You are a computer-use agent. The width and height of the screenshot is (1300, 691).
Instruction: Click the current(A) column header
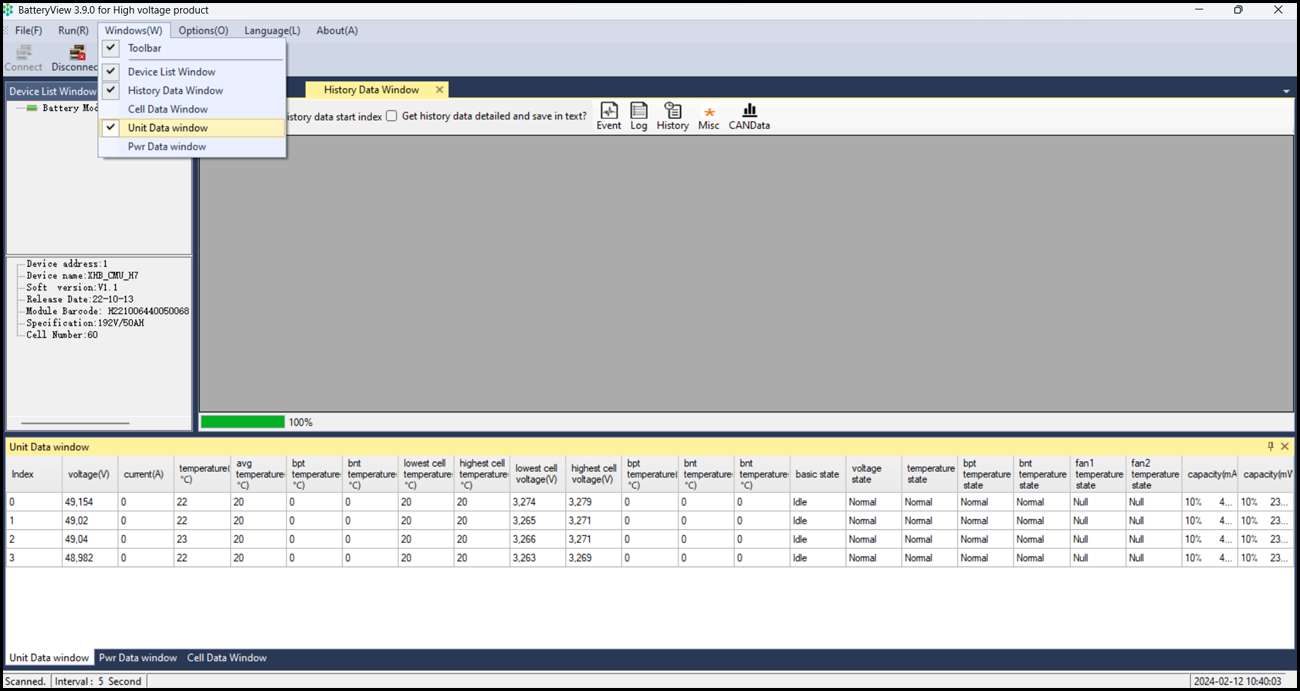[x=146, y=474]
